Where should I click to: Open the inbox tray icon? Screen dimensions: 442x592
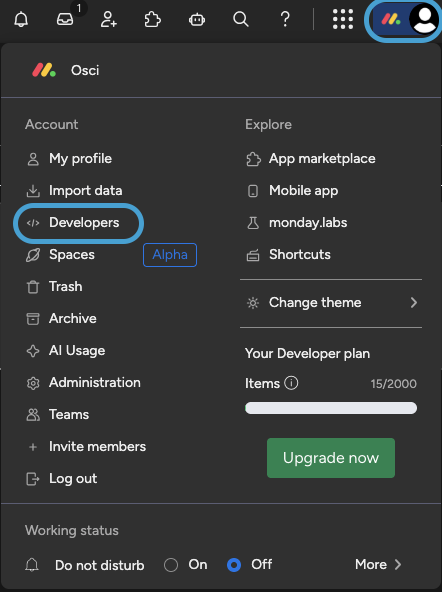pos(65,18)
